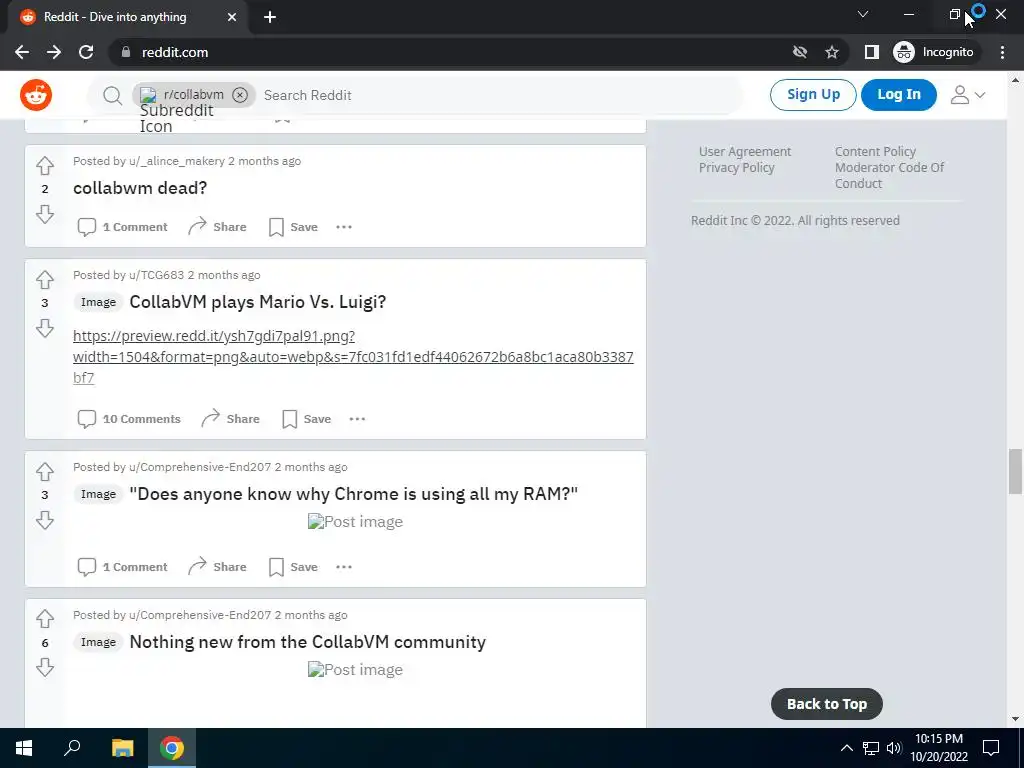Show hidden system tray icons
Image resolution: width=1024 pixels, height=768 pixels.
tap(846, 748)
